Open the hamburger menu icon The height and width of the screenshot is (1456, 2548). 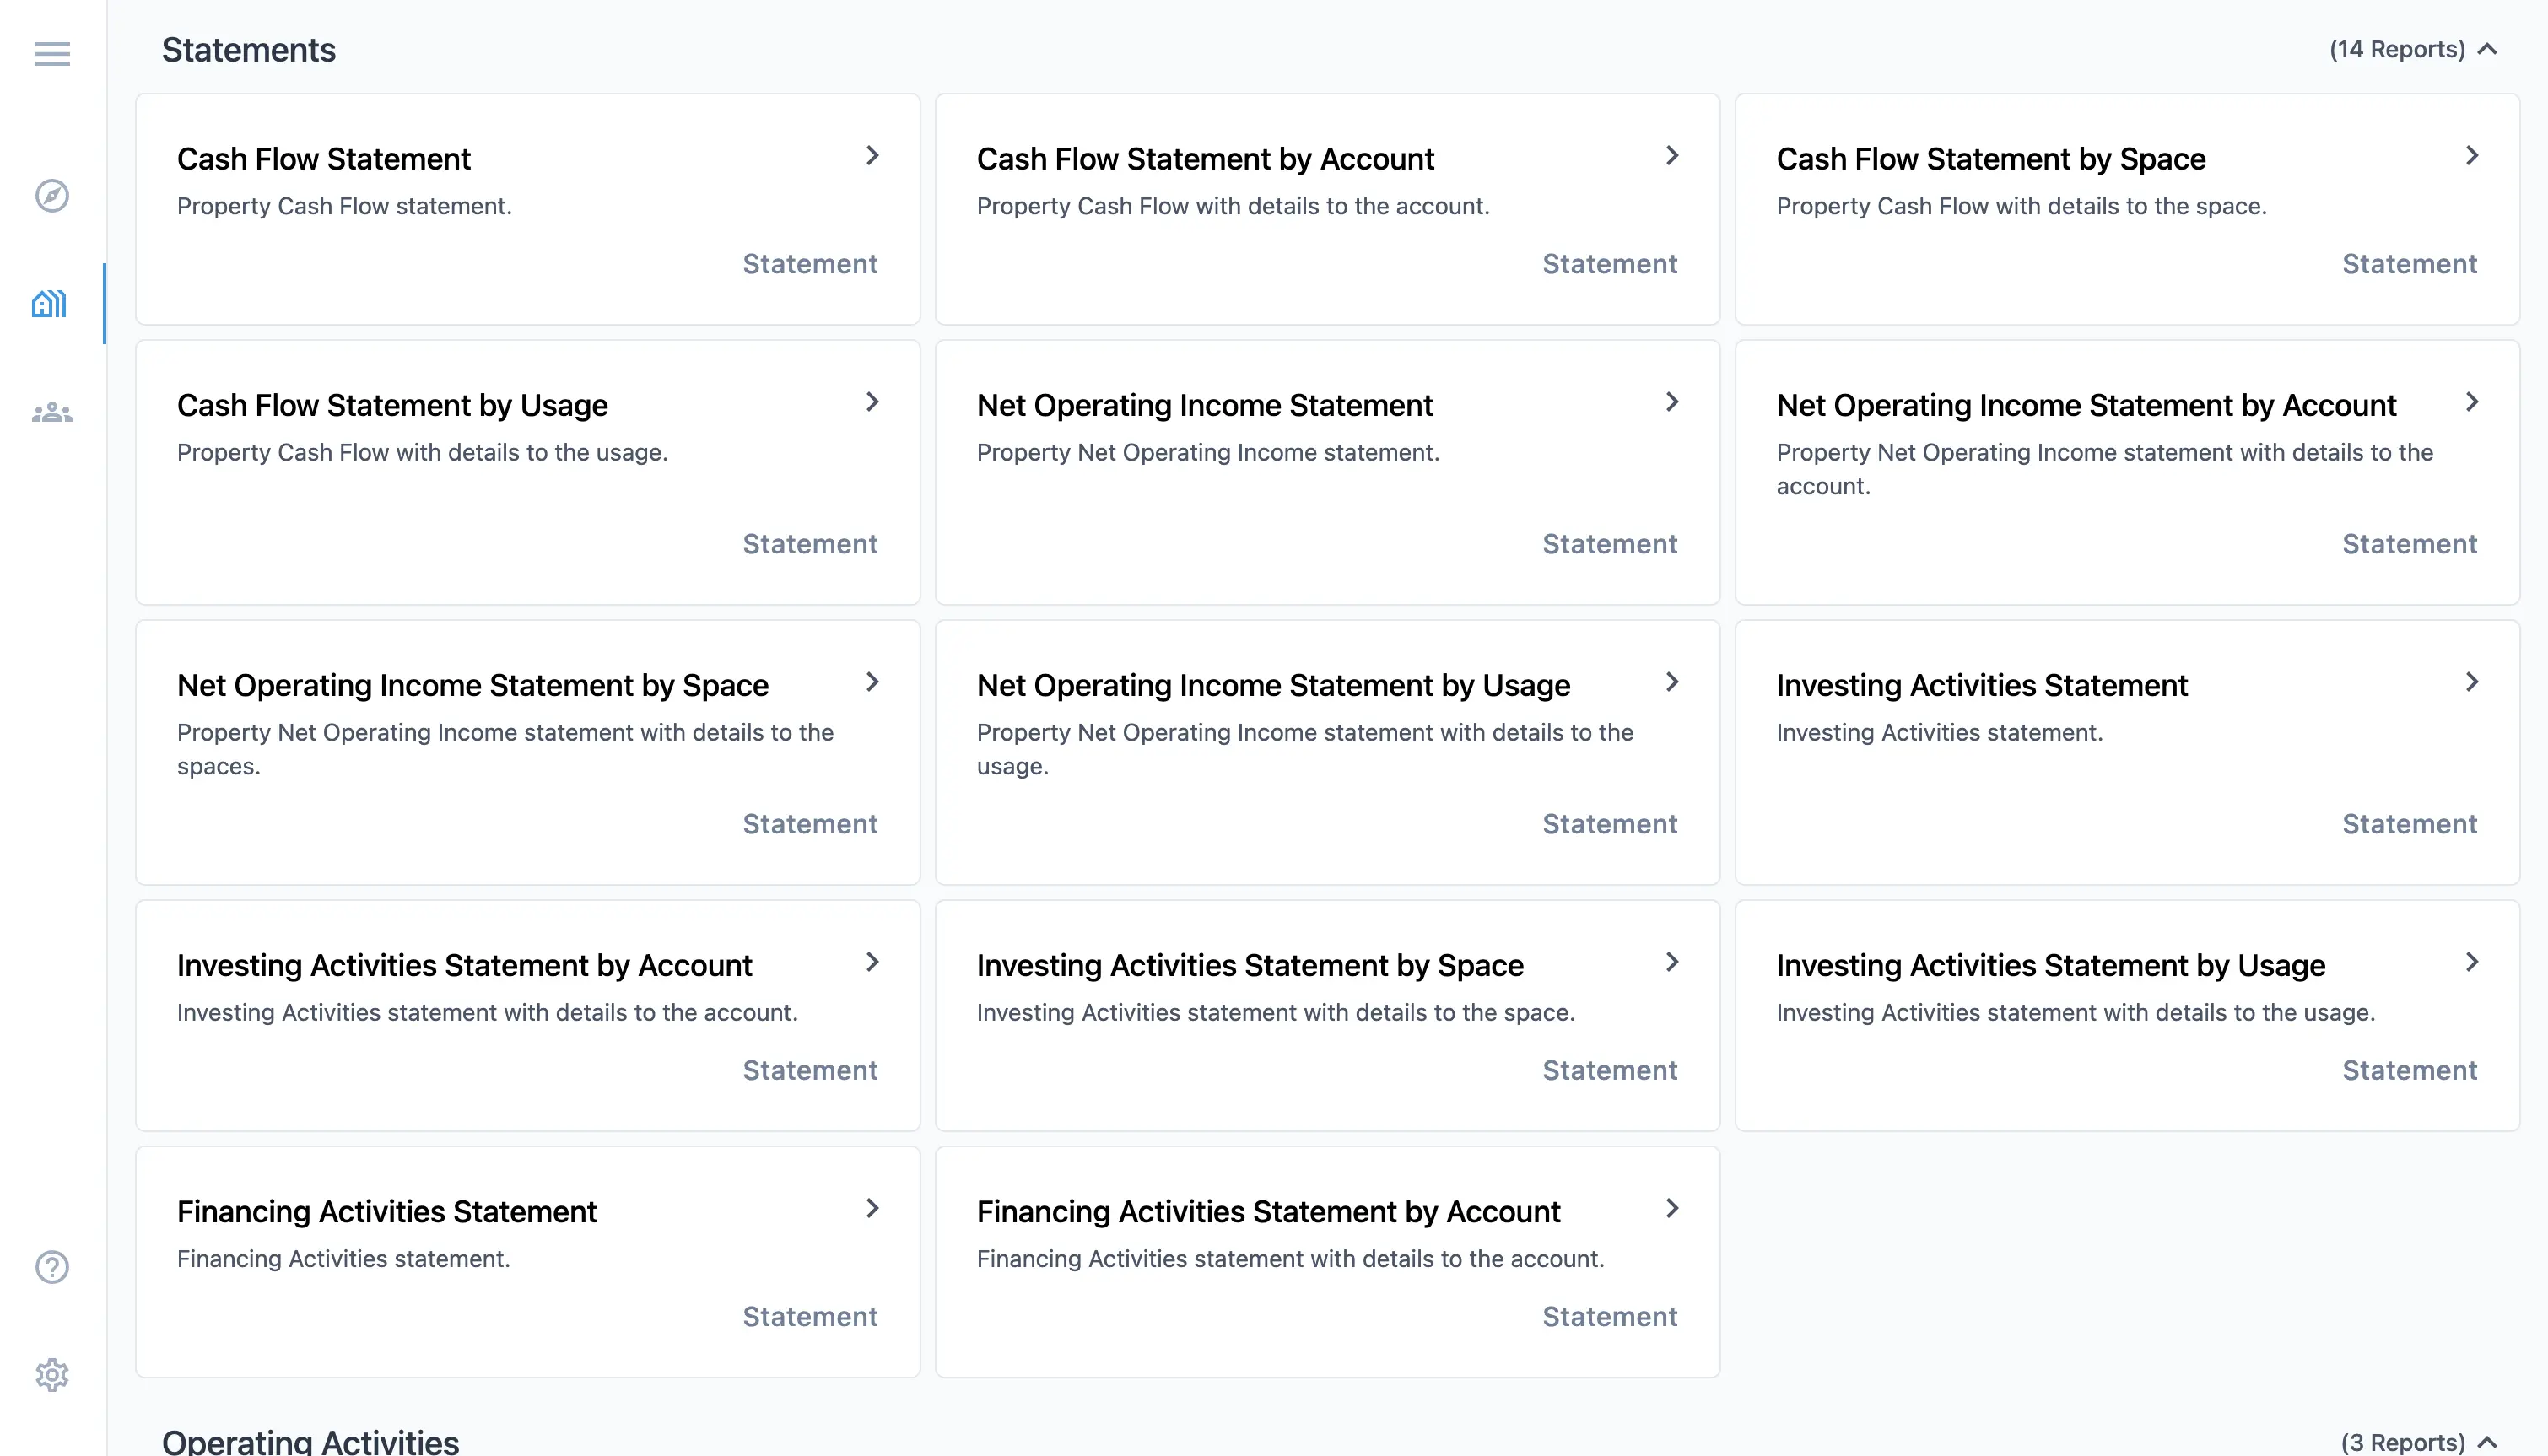click(52, 54)
